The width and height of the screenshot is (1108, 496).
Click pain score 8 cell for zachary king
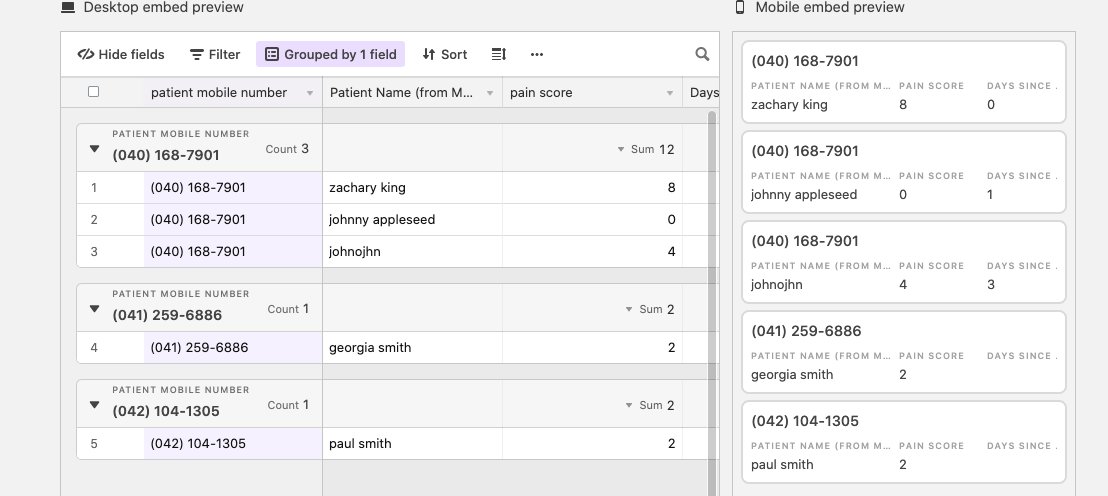tap(592, 188)
